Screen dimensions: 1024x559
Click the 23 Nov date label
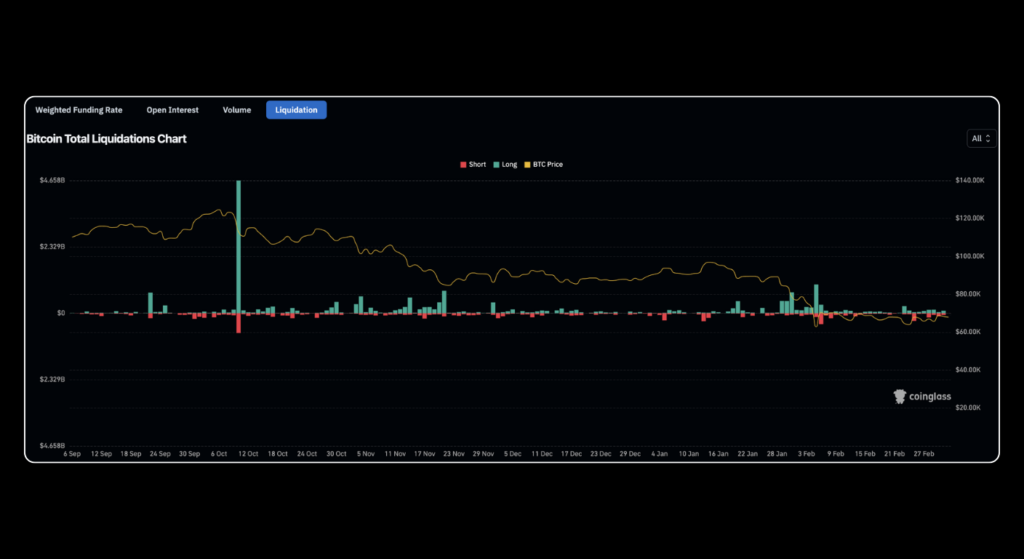(454, 453)
